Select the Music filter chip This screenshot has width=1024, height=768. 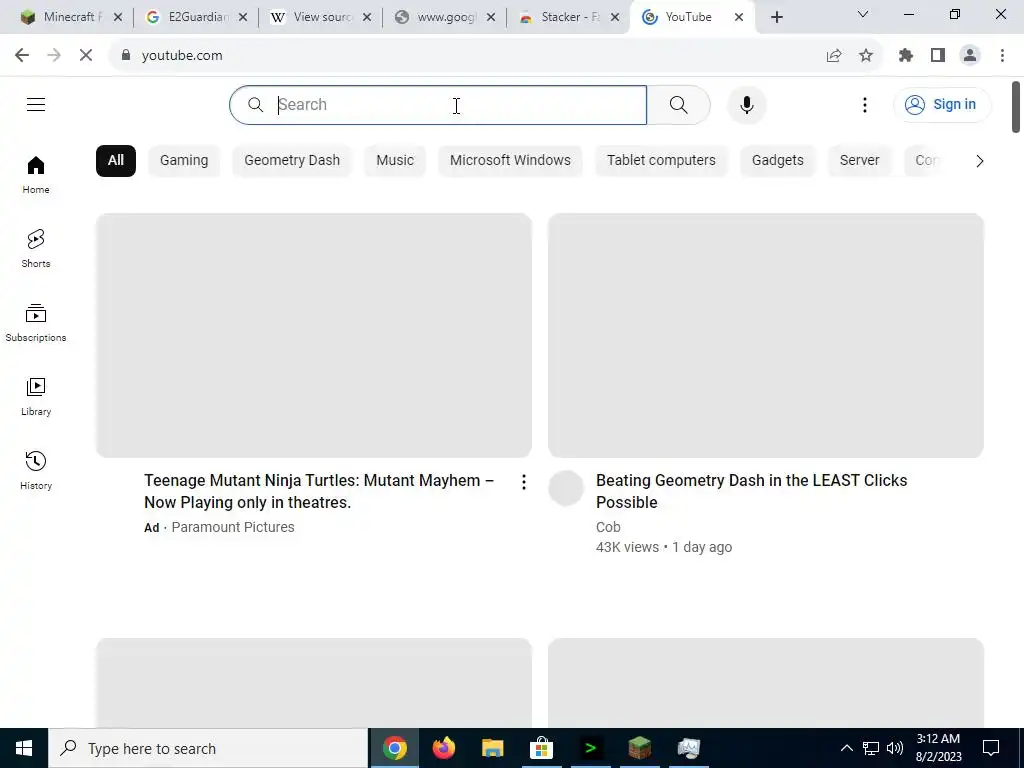tap(395, 161)
